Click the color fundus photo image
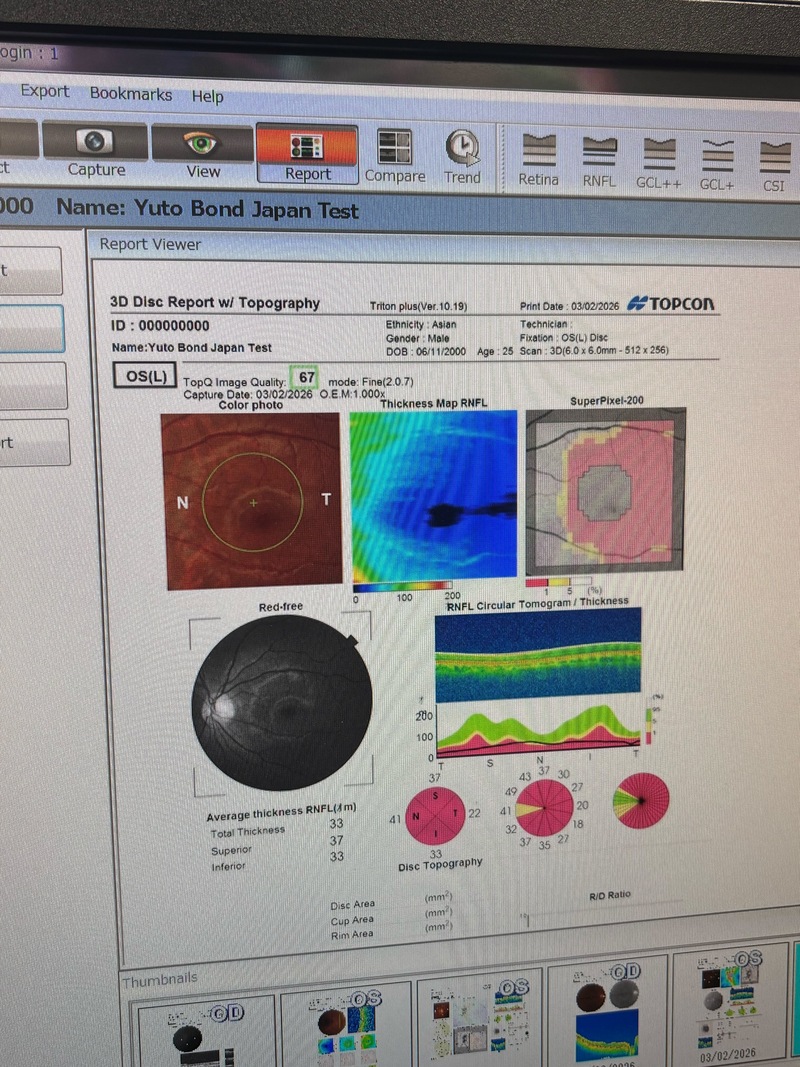The image size is (800, 1067). [251, 500]
